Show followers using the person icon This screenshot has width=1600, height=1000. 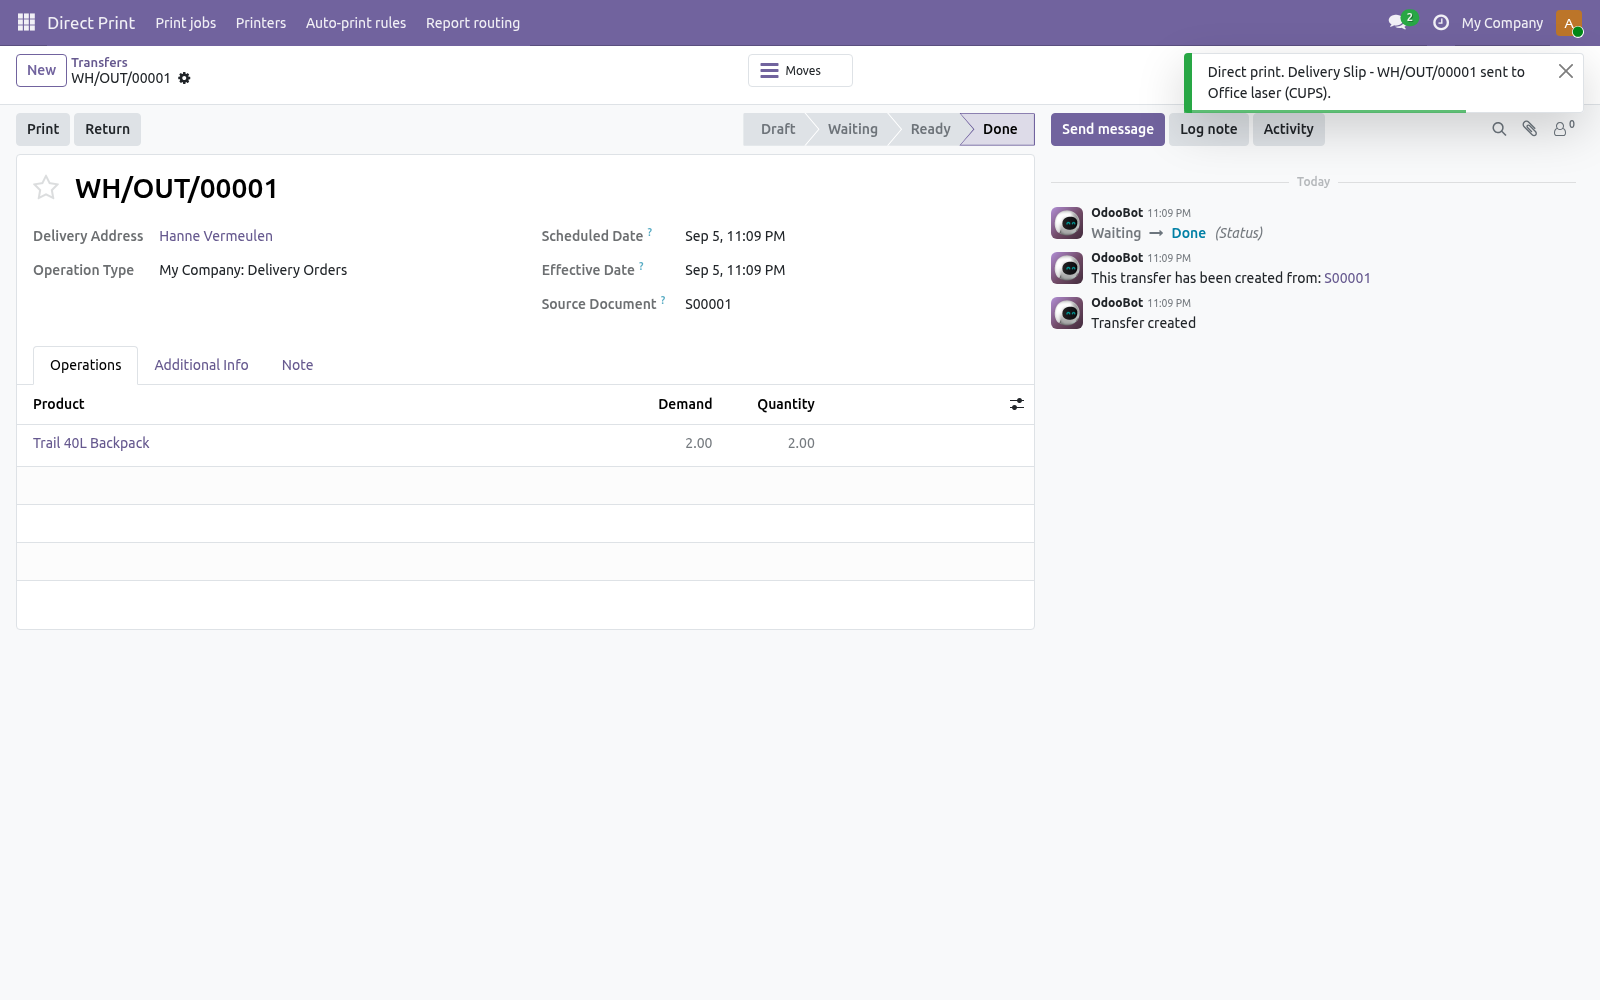1562,129
